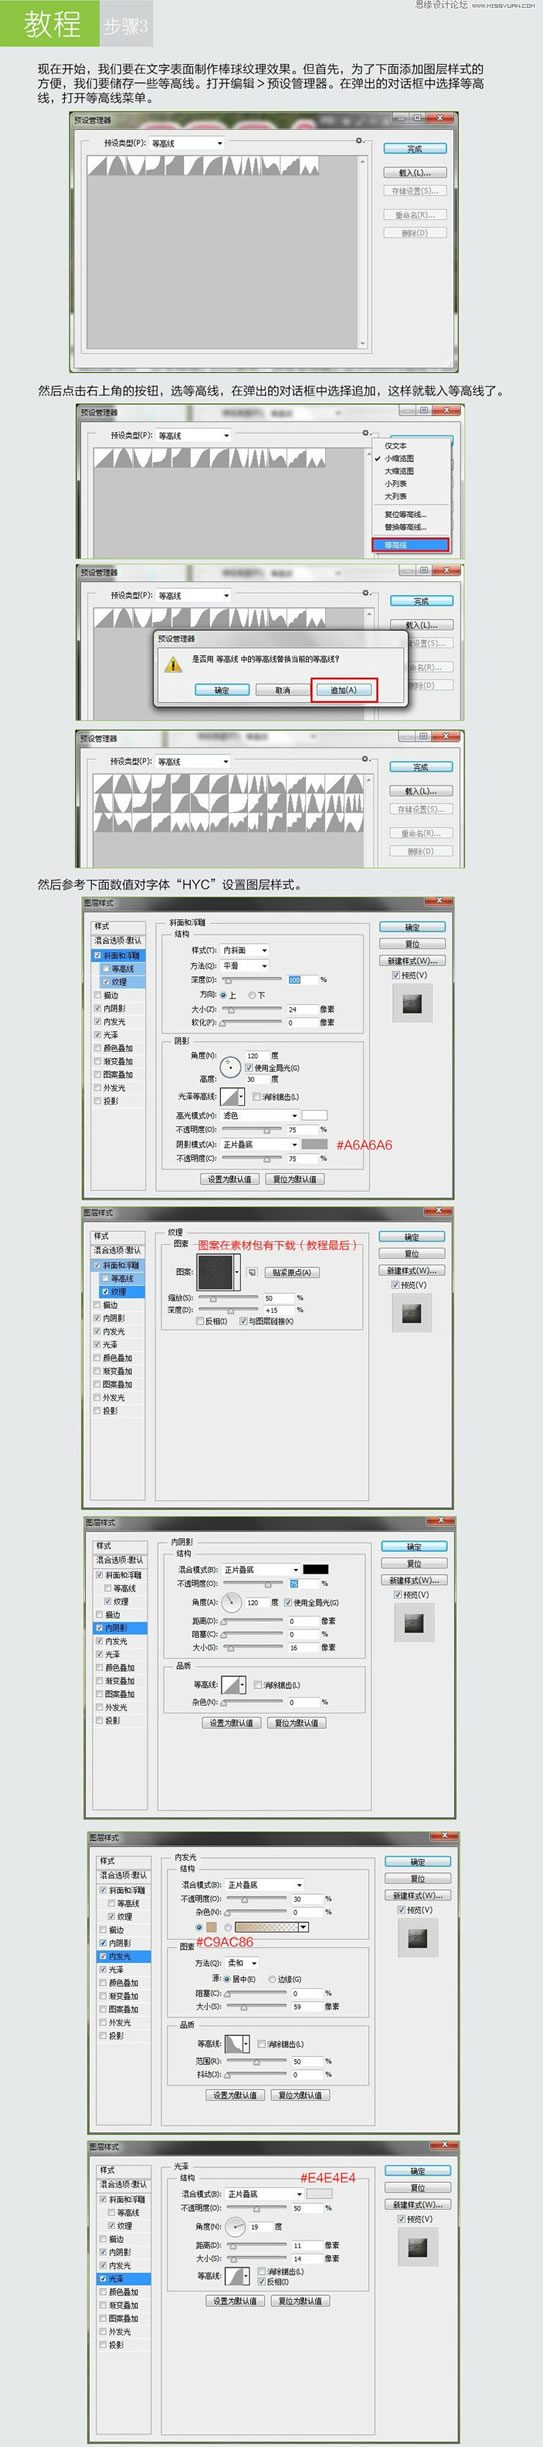Choose 大缩览图 in the preset manager flyout menu
Viewport: 543px width, 2447px height.
pos(399,471)
